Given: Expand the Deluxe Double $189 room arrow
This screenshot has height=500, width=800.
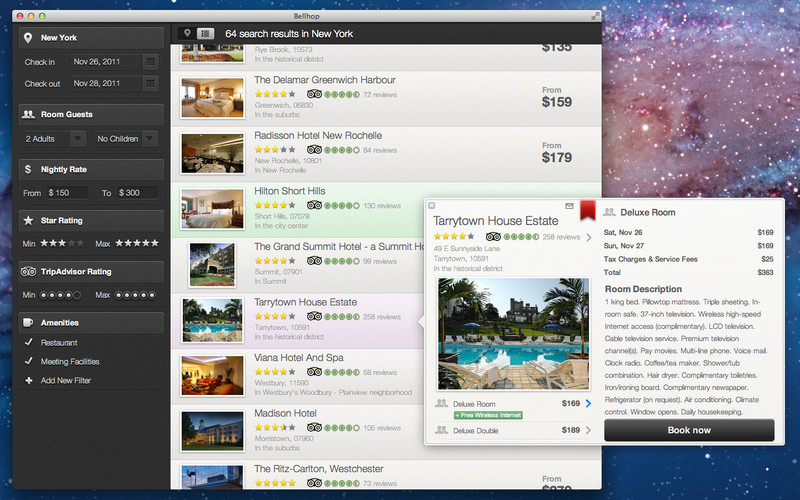Looking at the screenshot, I should click(588, 430).
